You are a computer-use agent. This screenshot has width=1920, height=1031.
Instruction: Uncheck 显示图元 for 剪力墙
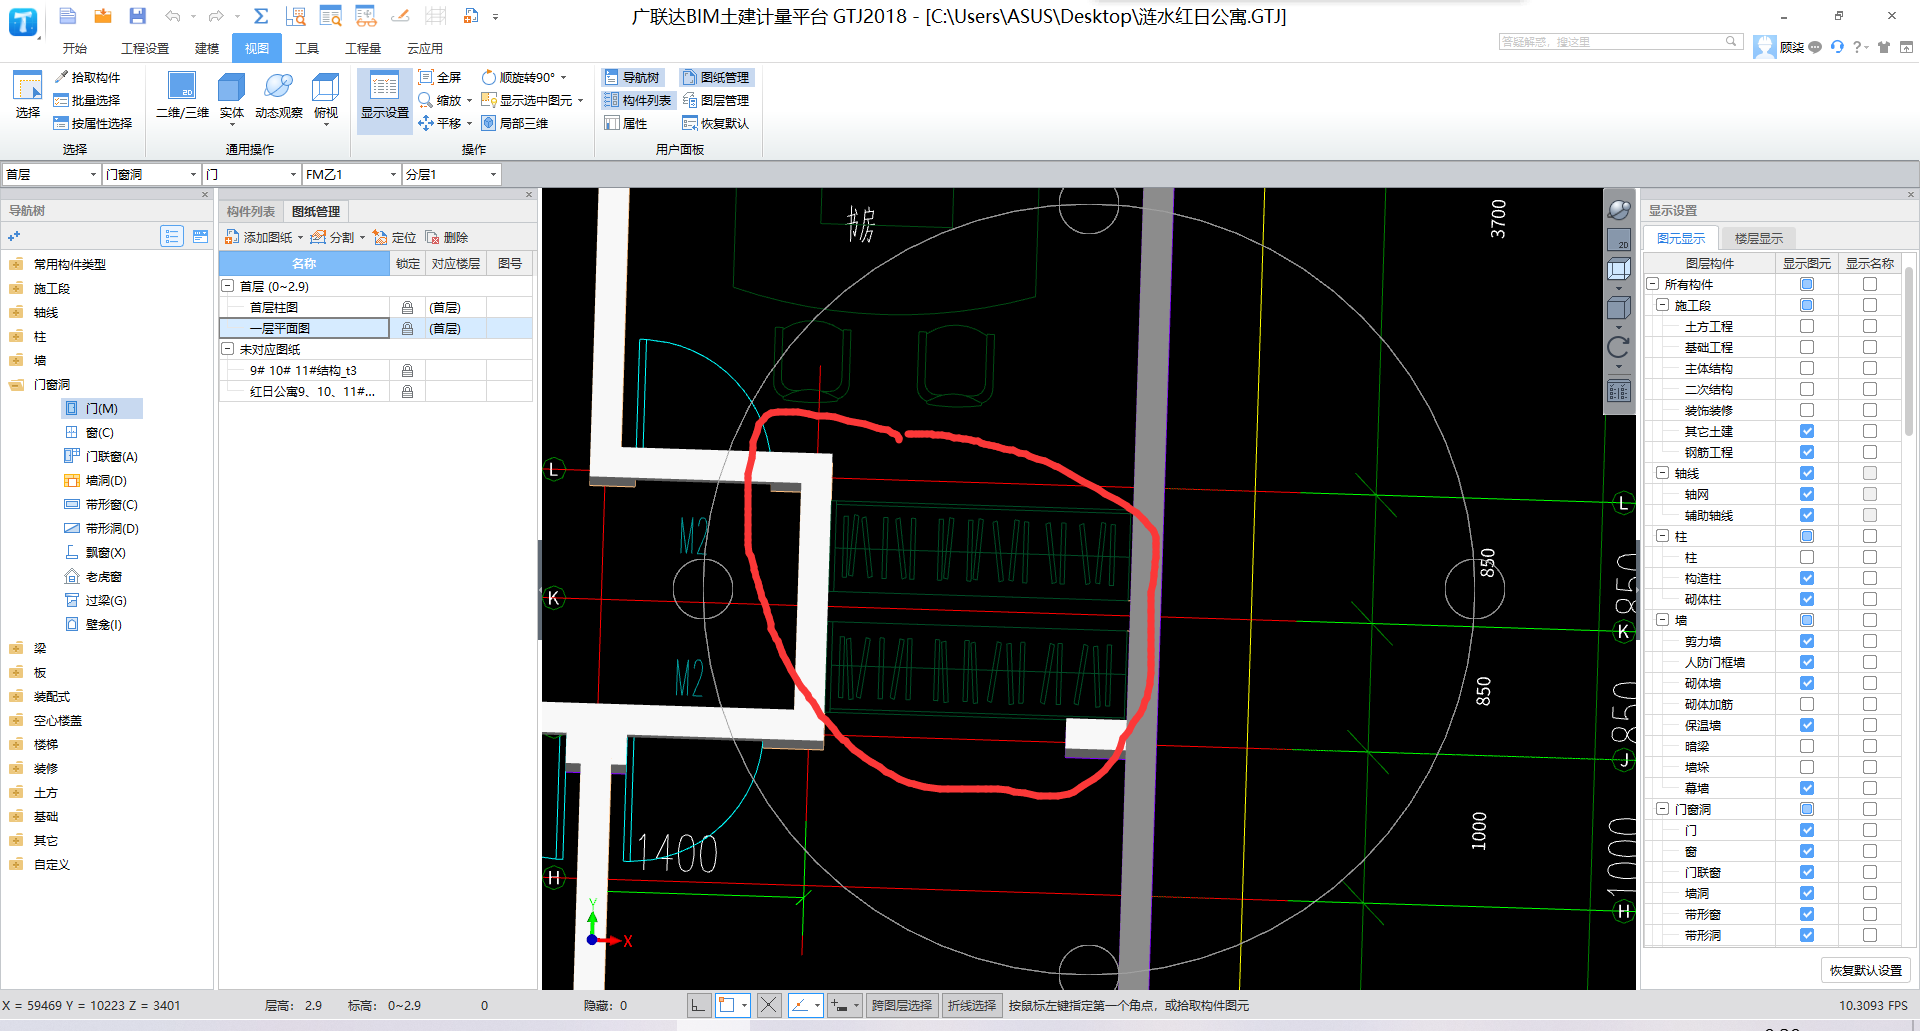[1807, 641]
